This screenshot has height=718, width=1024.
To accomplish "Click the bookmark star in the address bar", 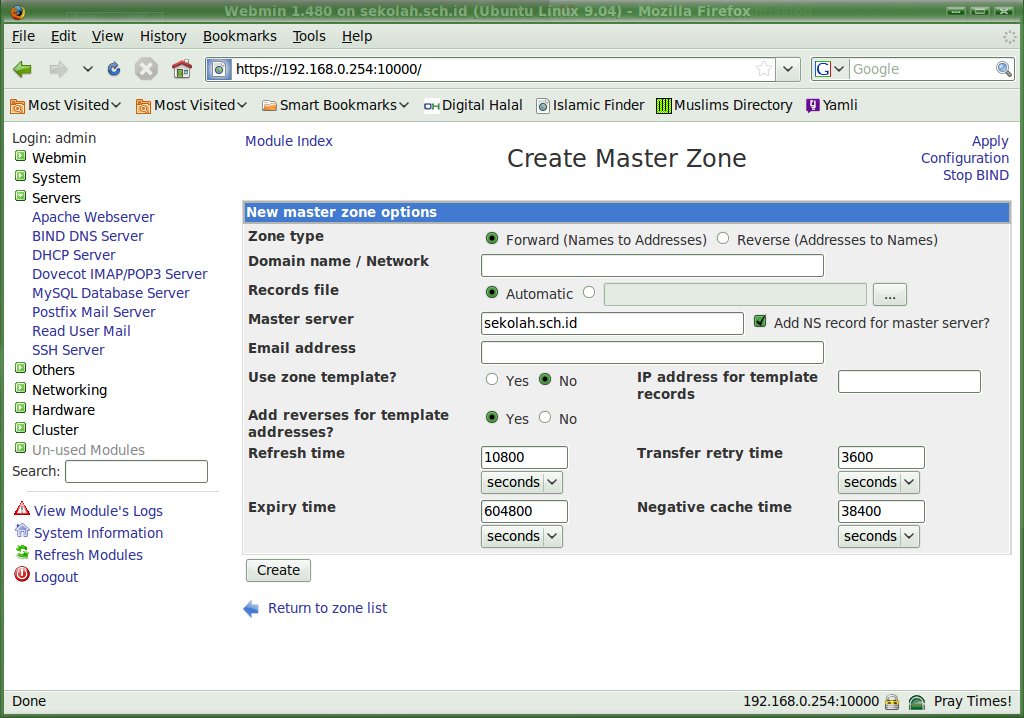I will point(764,69).
